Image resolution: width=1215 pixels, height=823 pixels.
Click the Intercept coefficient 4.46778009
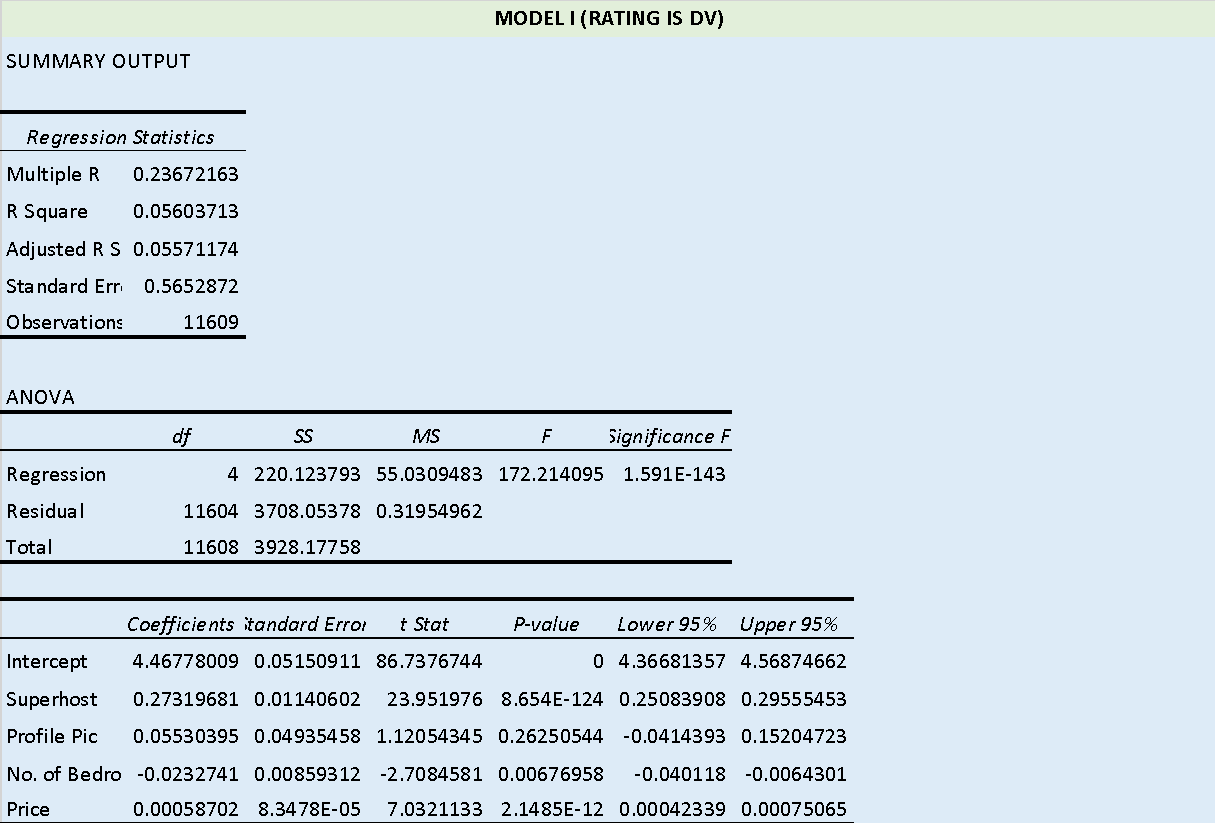pos(180,661)
